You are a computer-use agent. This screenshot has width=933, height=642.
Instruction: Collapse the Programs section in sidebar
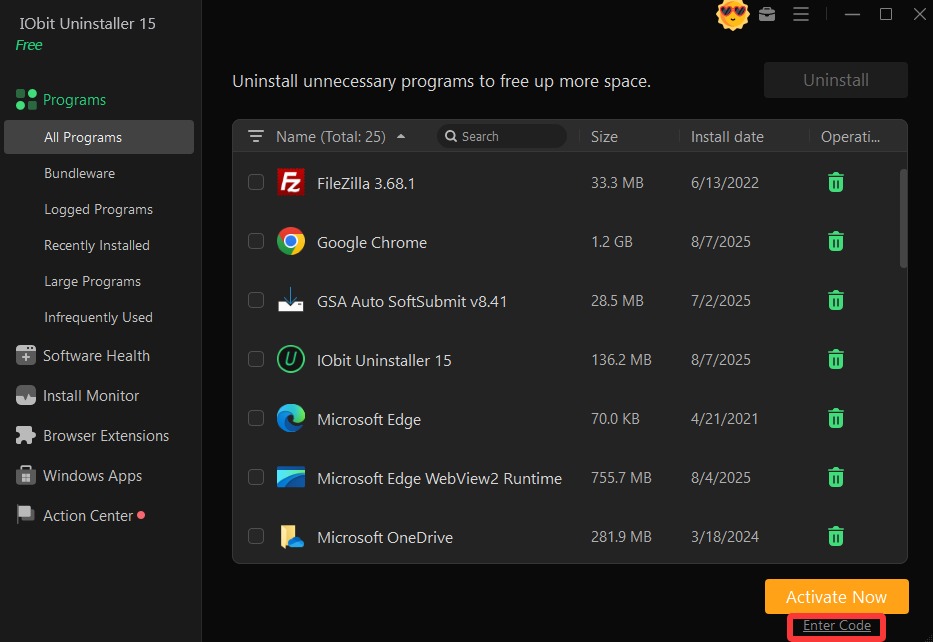(x=74, y=100)
